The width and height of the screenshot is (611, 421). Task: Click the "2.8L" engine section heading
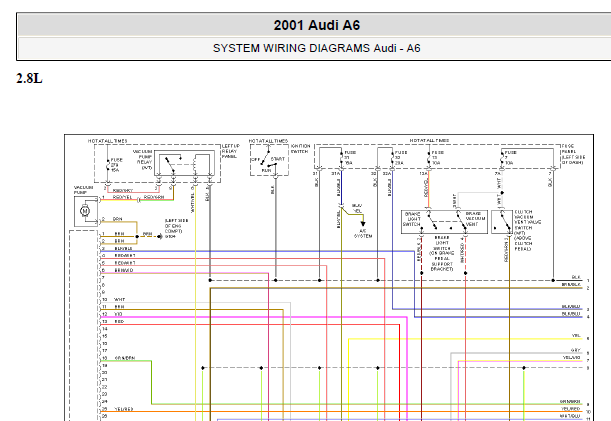tap(29, 78)
